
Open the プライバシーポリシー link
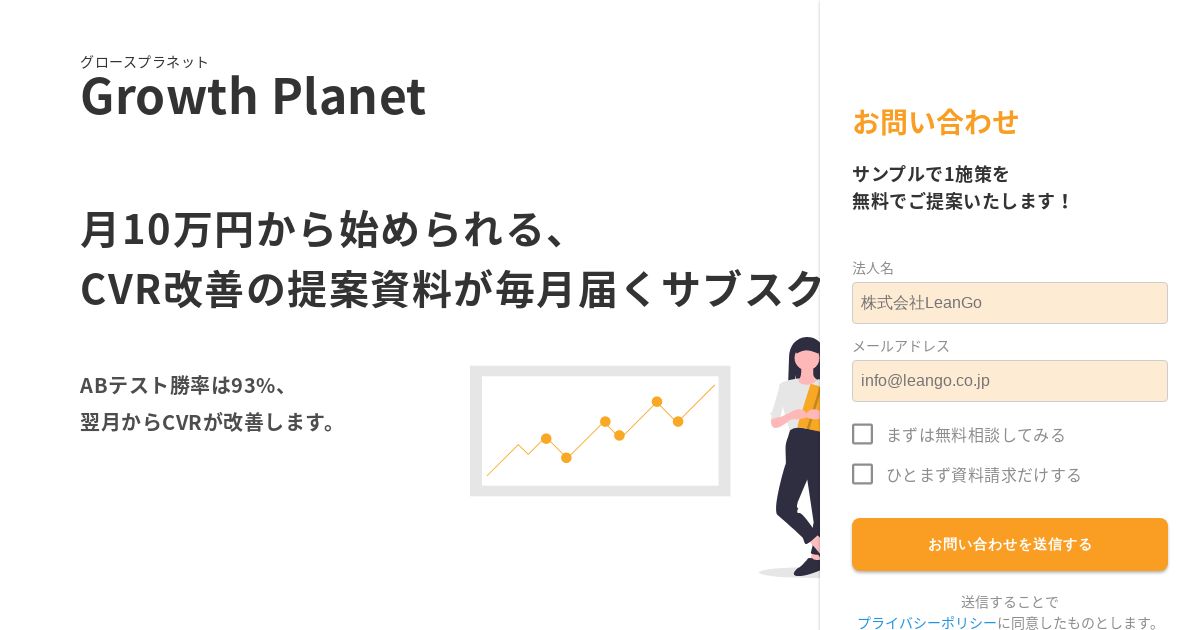(927, 622)
